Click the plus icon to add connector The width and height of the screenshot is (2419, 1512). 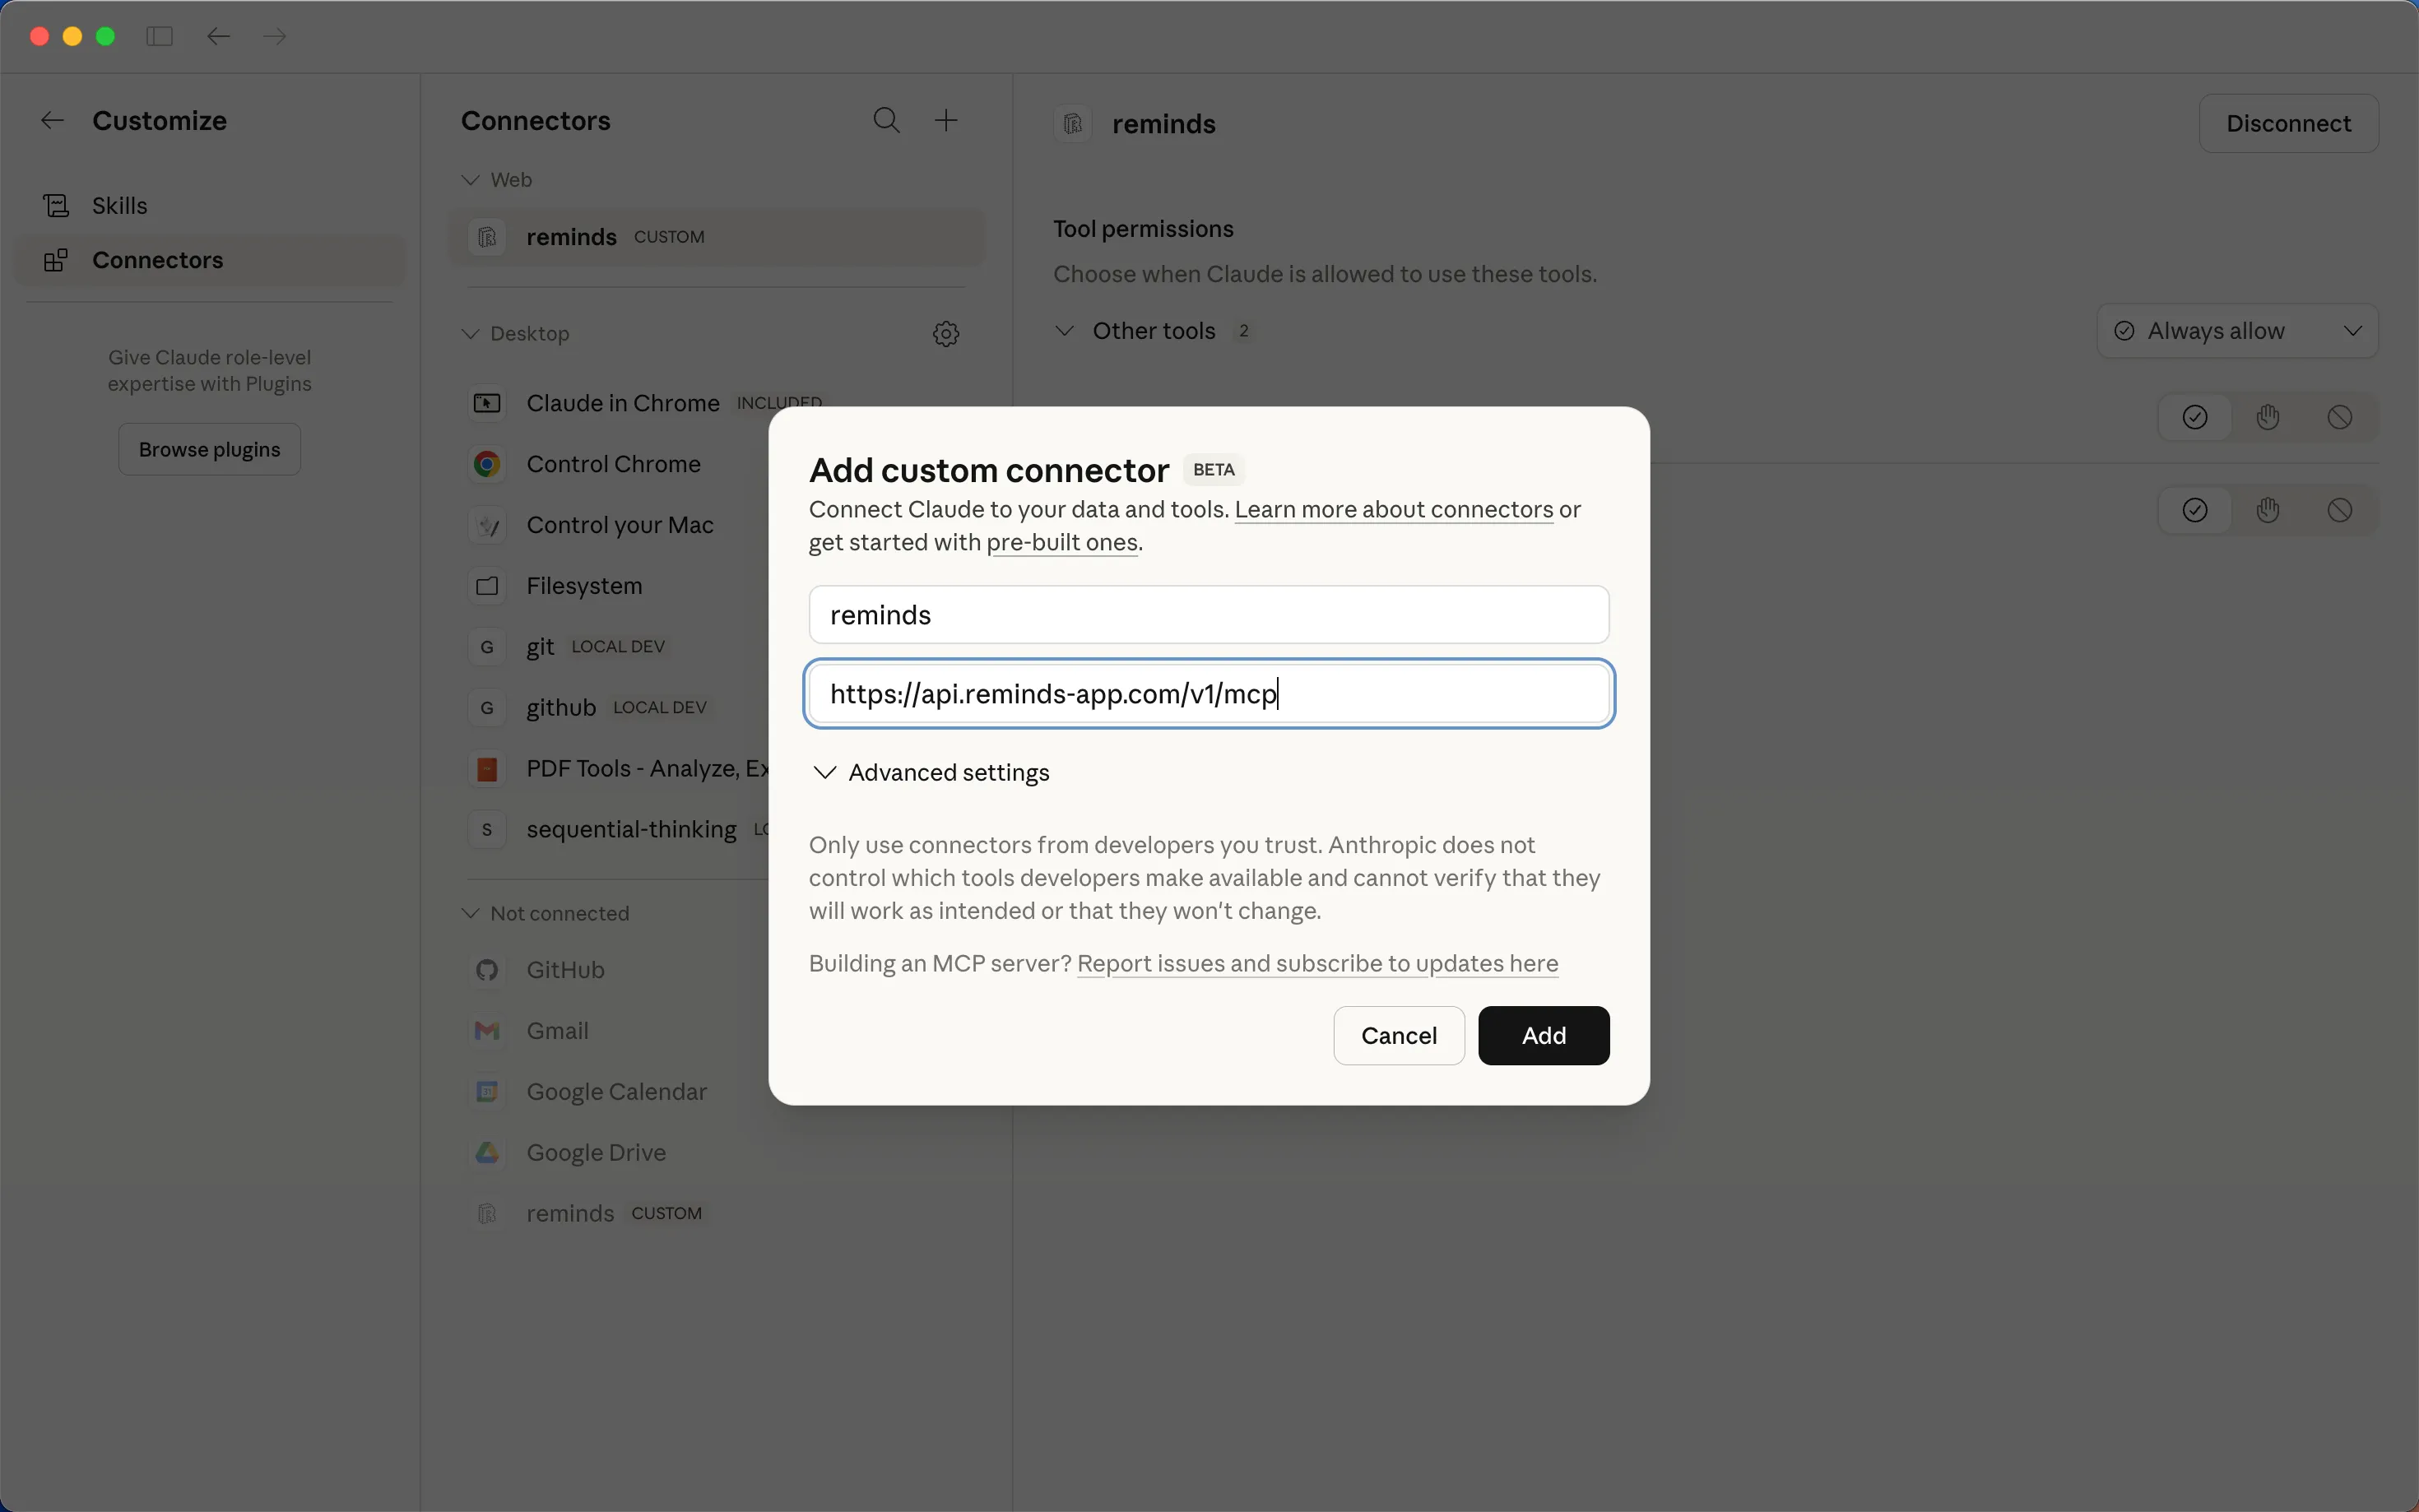(945, 121)
